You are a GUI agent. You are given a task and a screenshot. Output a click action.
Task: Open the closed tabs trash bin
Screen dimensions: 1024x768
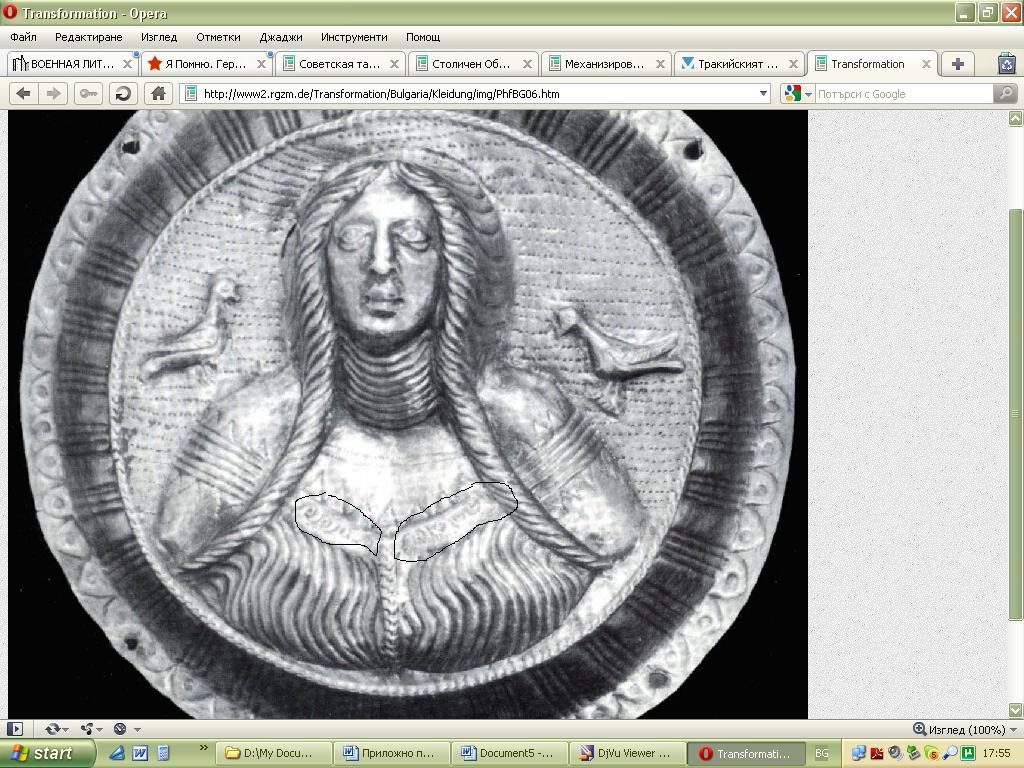point(1007,64)
